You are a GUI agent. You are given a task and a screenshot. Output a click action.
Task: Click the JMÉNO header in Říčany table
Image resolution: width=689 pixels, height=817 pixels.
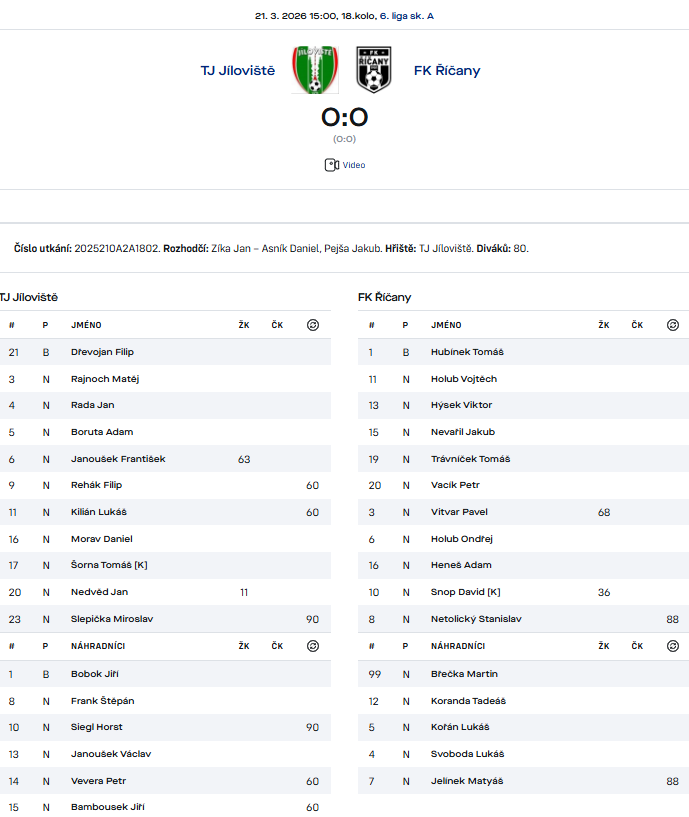pyautogui.click(x=446, y=325)
